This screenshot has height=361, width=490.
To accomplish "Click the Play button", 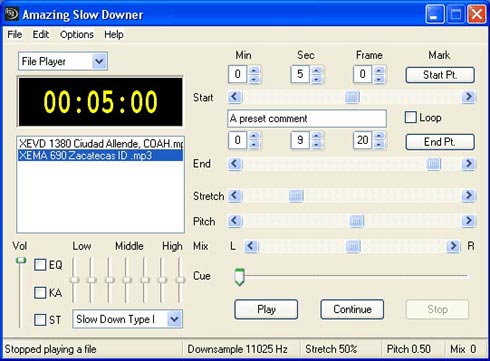I will [x=266, y=309].
